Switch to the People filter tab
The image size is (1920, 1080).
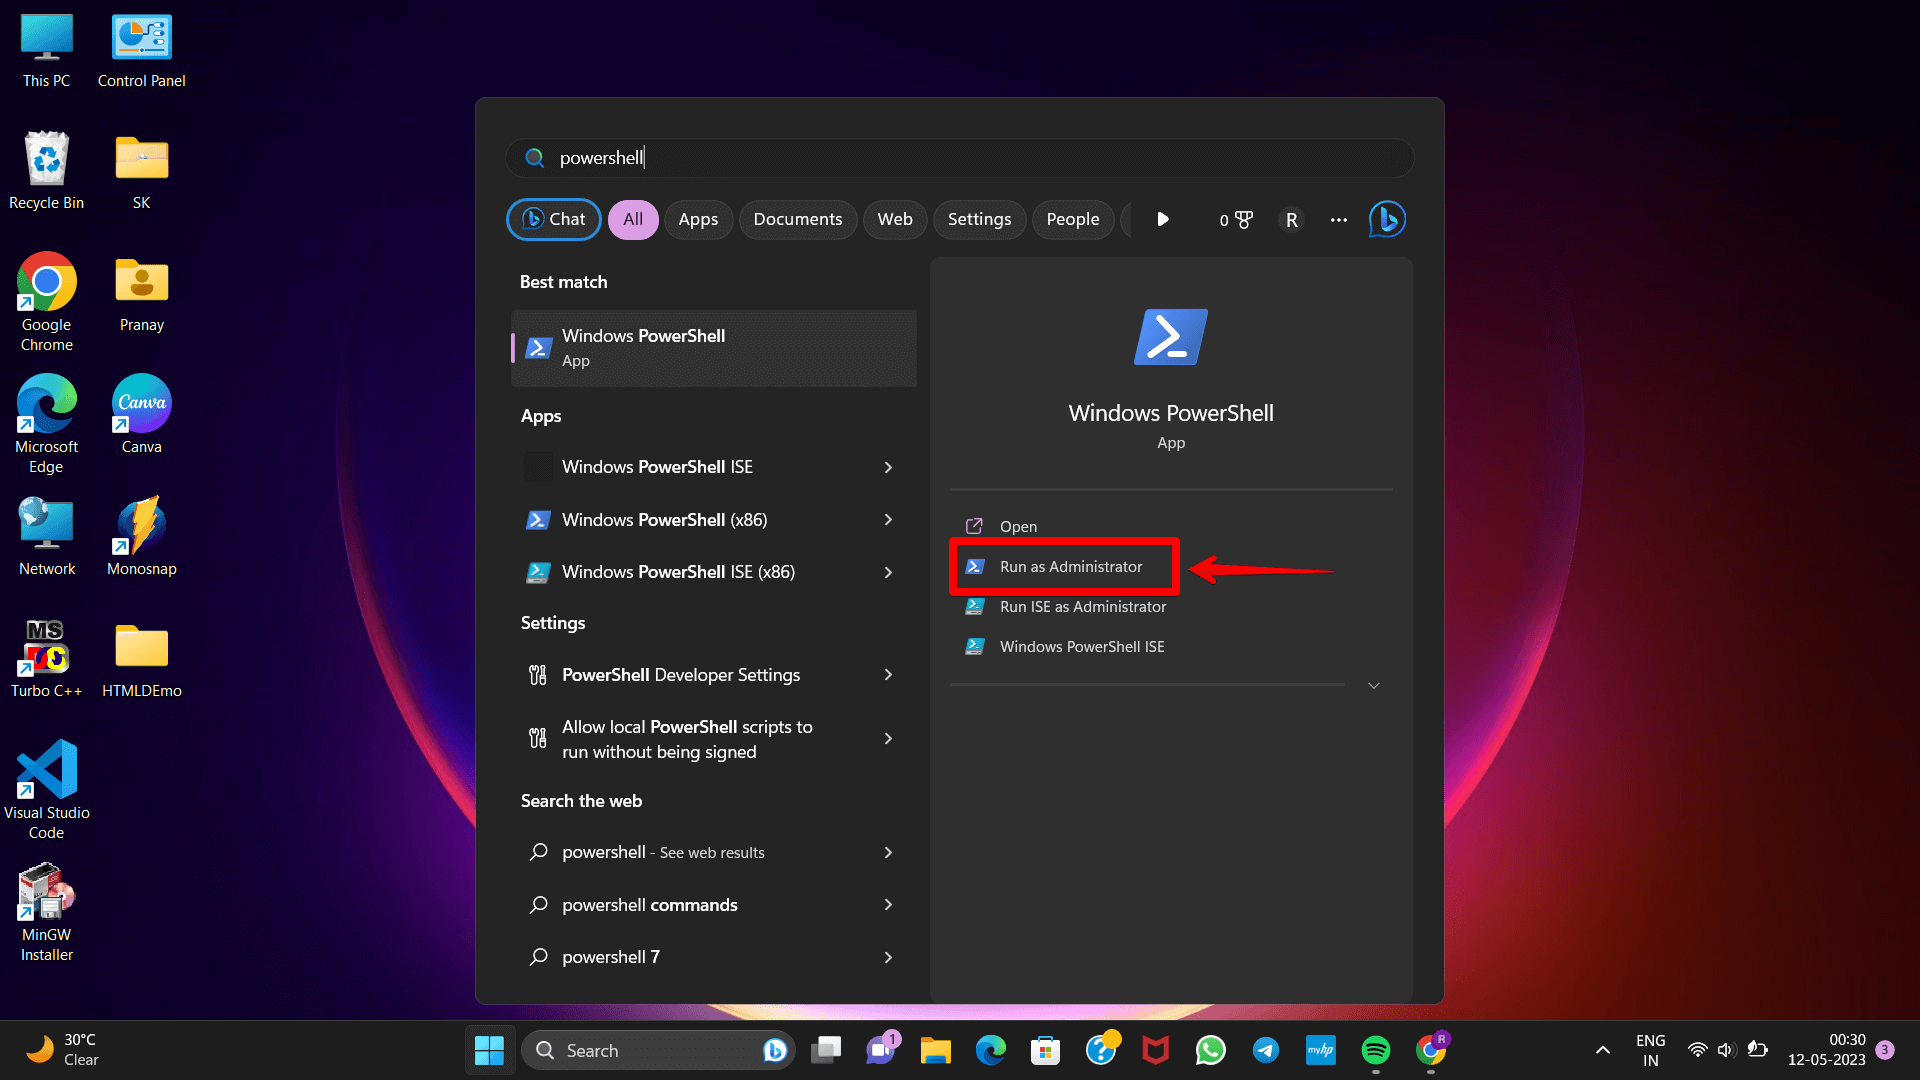1073,219
